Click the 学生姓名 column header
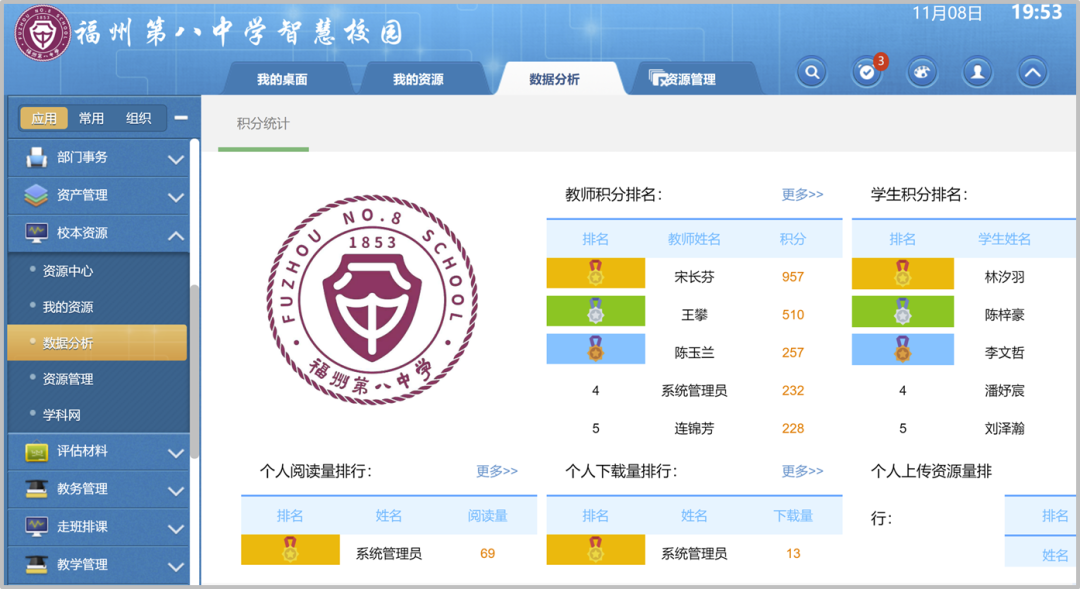 (1004, 239)
